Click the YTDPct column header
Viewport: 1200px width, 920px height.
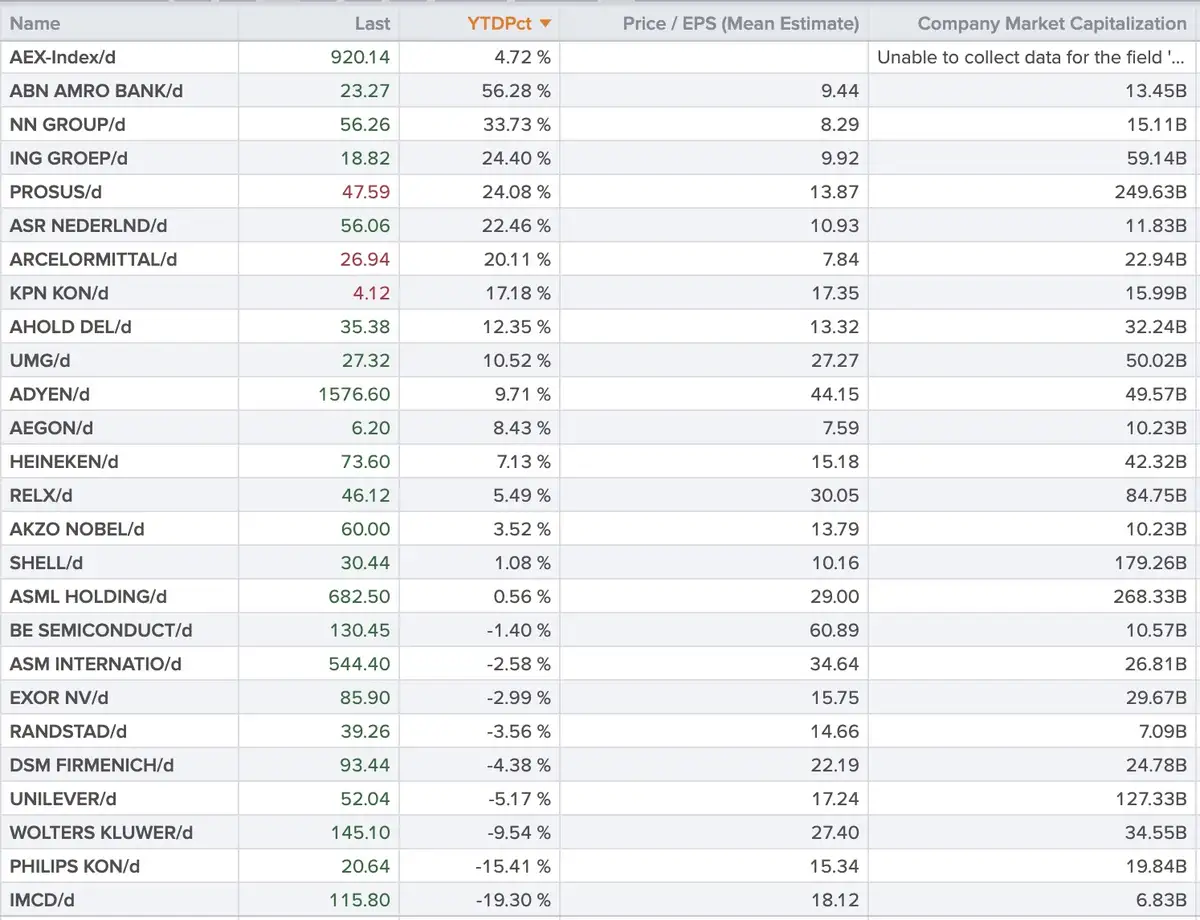point(499,23)
